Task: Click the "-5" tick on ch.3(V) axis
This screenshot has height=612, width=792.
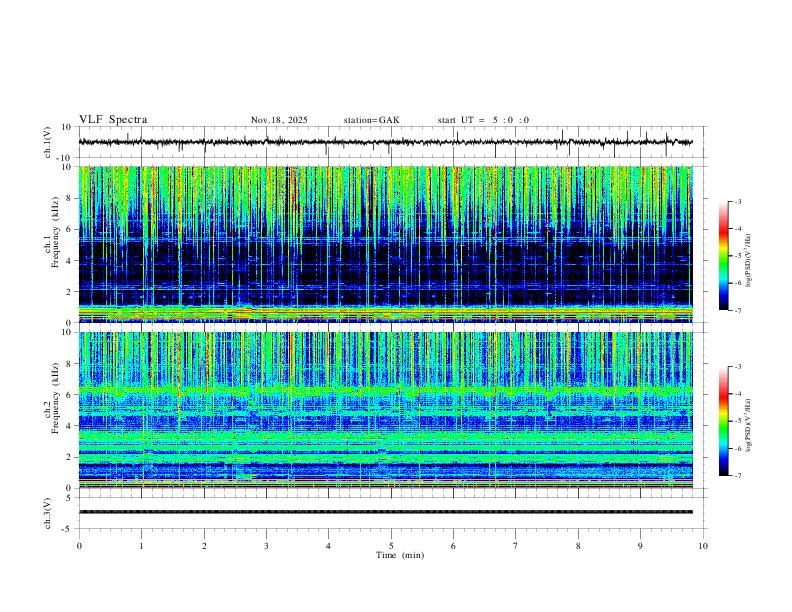Action: [x=68, y=529]
